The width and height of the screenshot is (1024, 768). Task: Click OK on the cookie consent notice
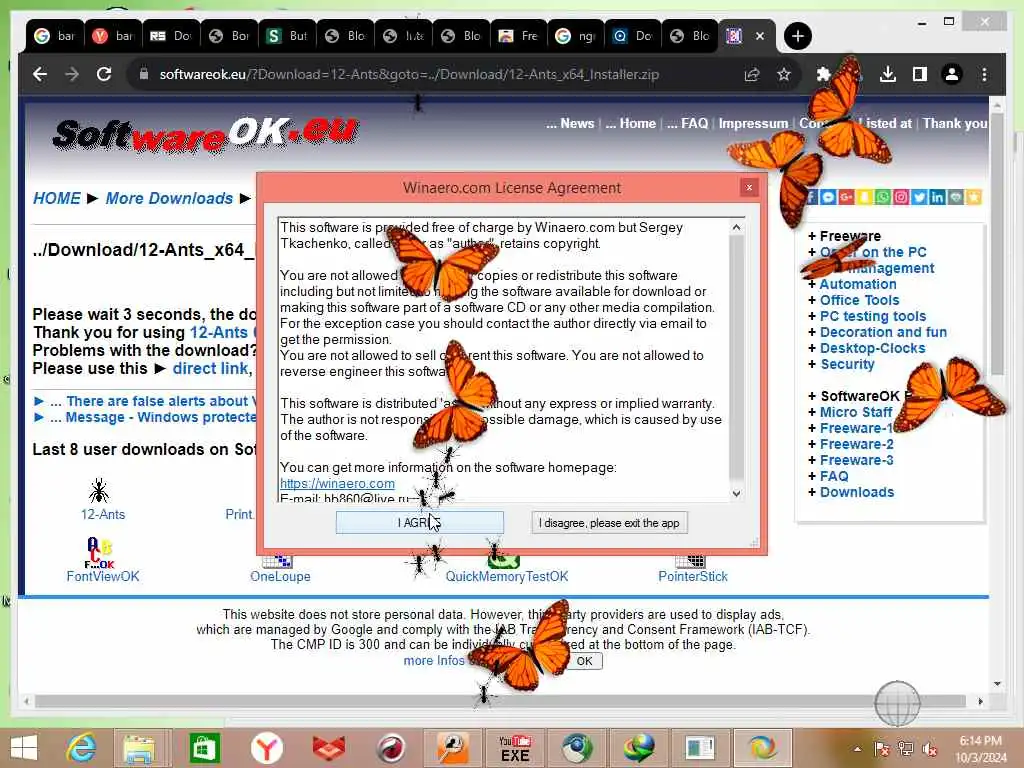coord(584,661)
